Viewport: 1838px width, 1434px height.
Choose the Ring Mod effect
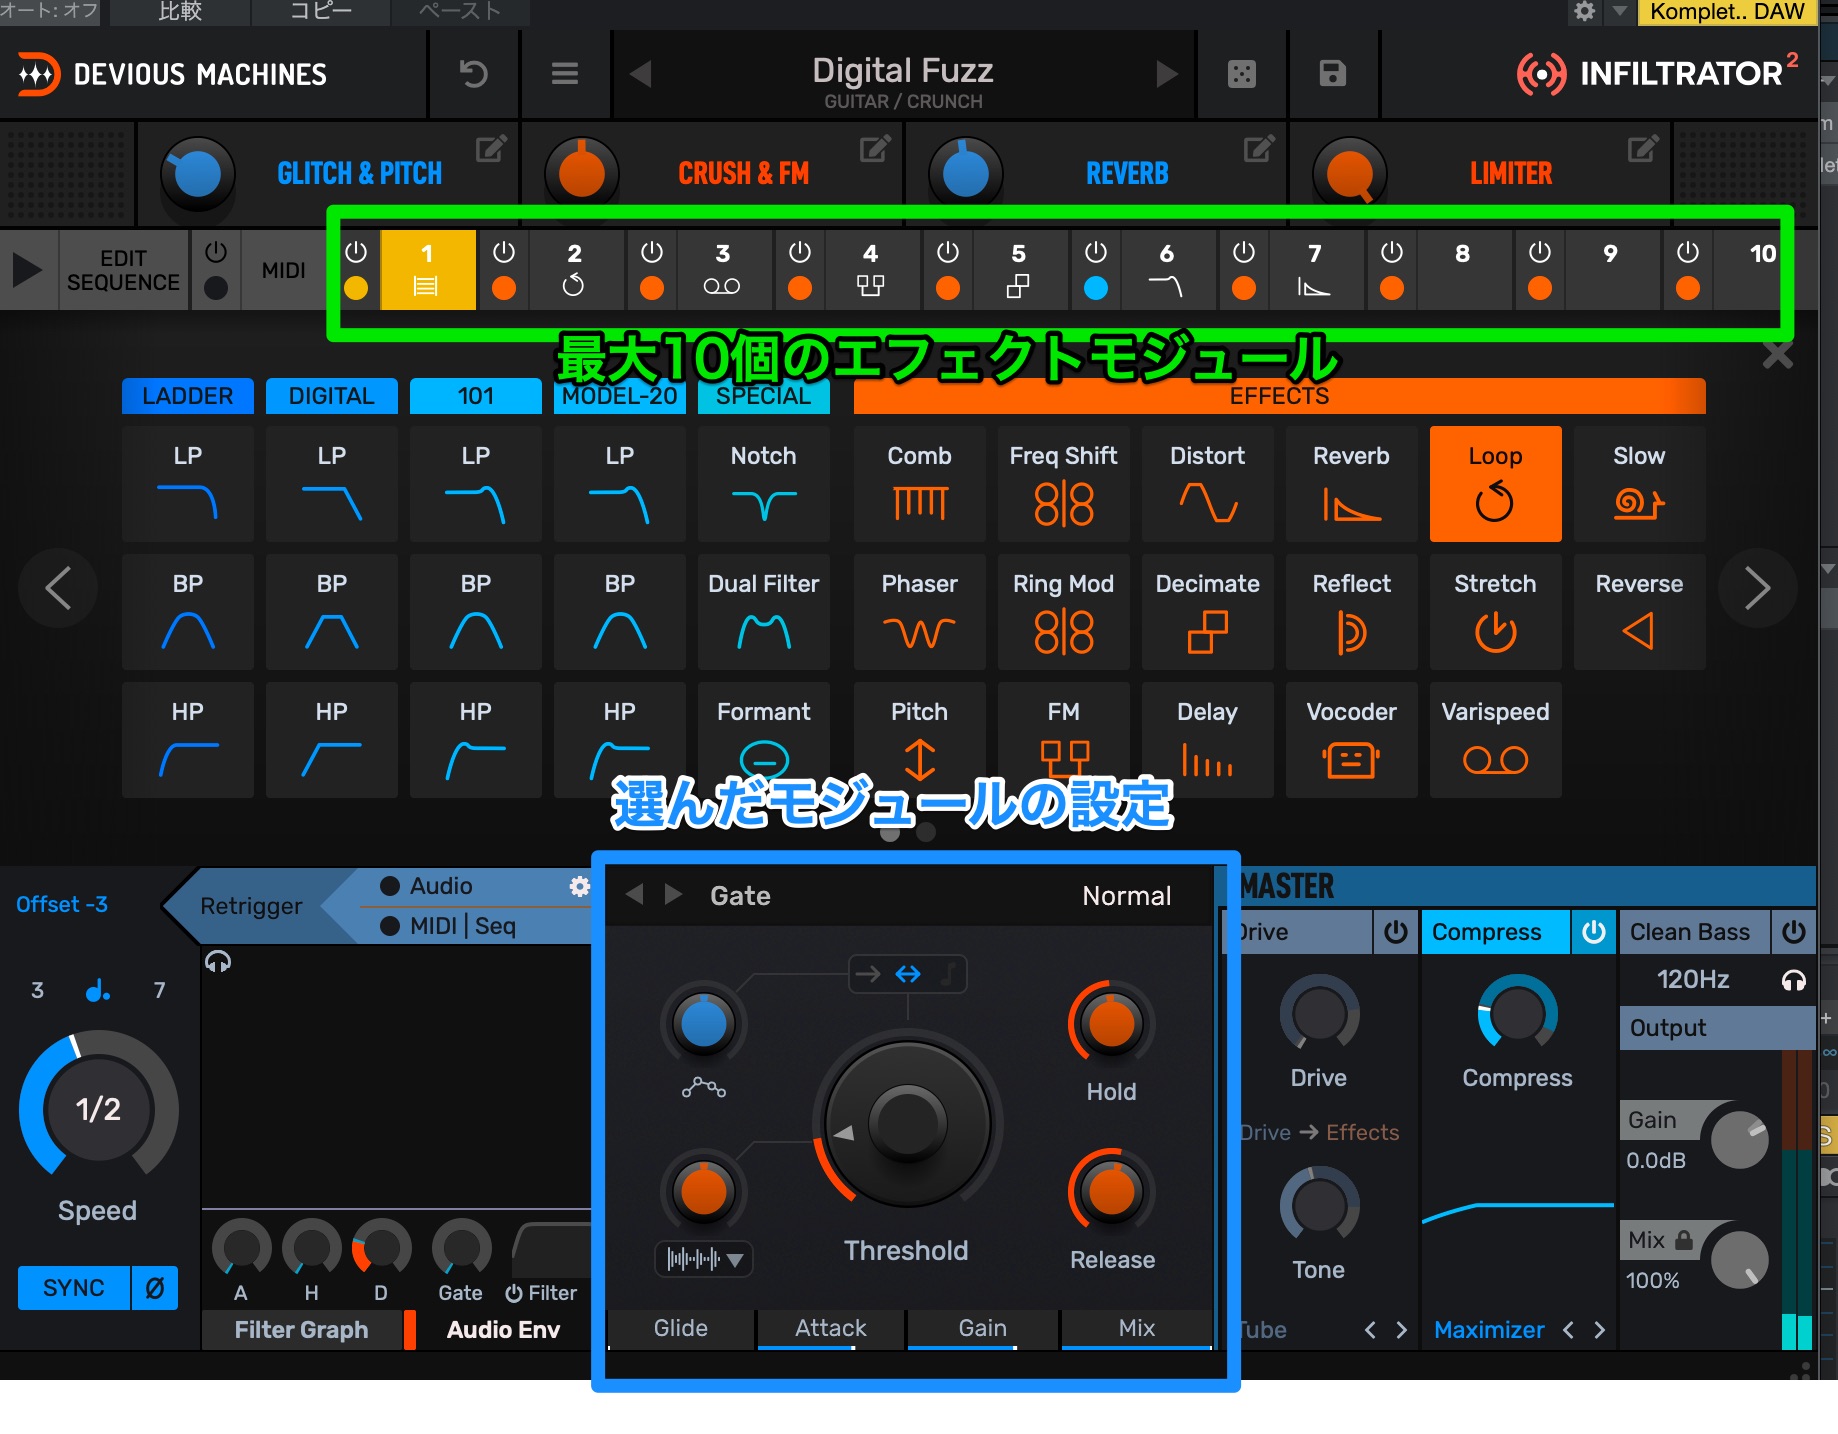(x=1063, y=612)
